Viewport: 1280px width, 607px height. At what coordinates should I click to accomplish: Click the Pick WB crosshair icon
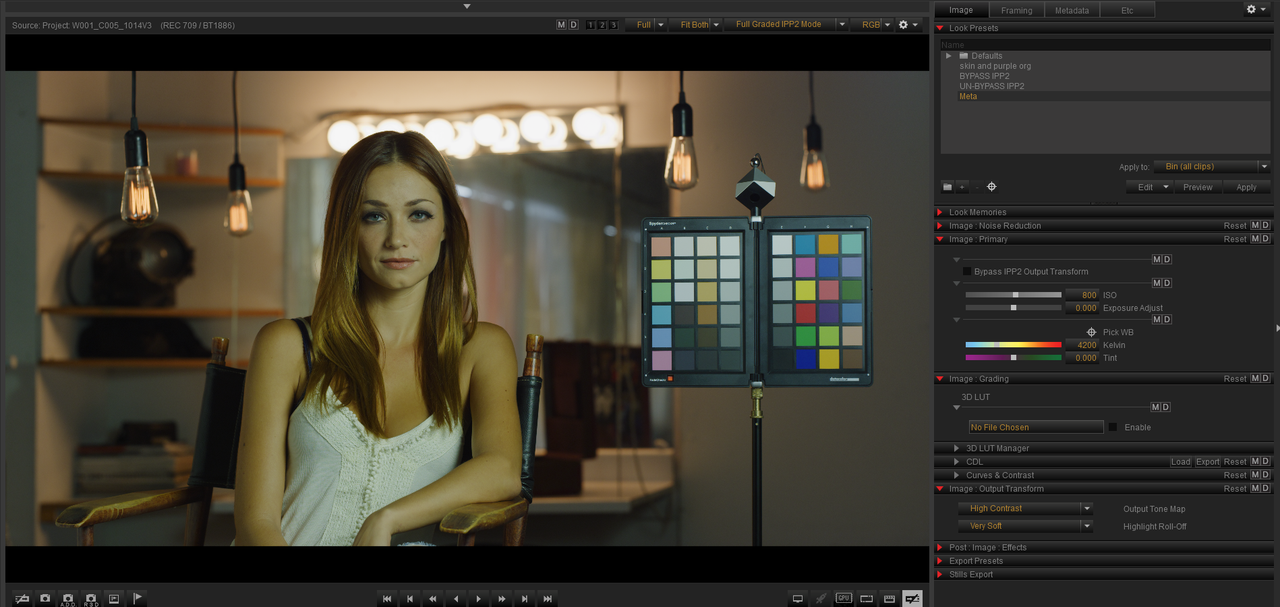coord(1092,332)
